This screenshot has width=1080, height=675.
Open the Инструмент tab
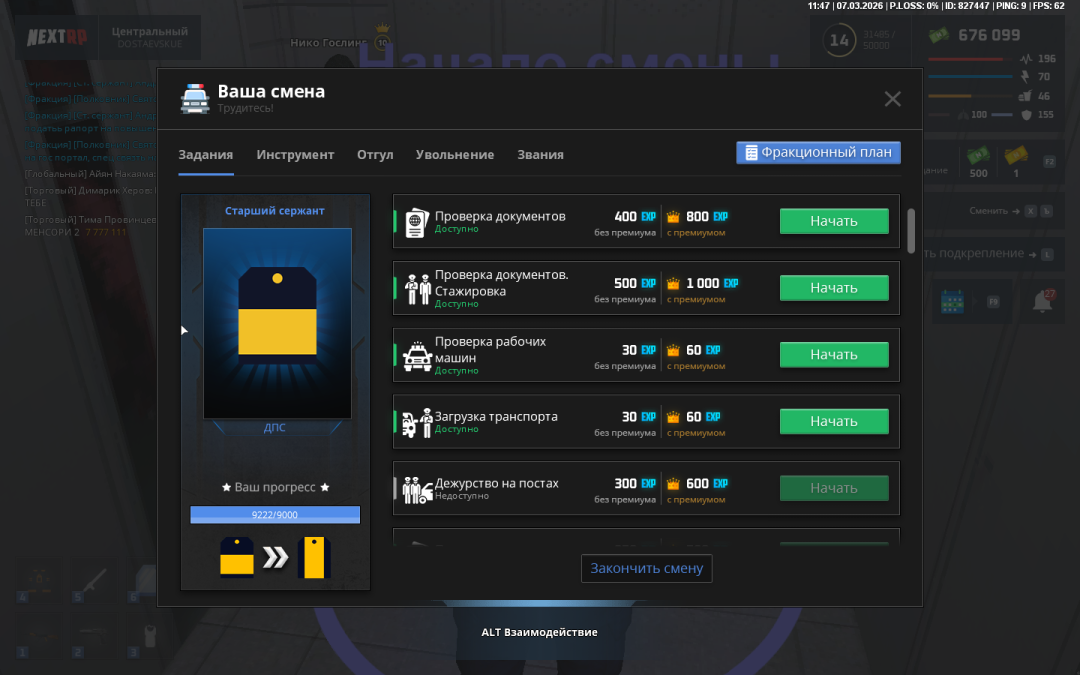click(x=295, y=155)
